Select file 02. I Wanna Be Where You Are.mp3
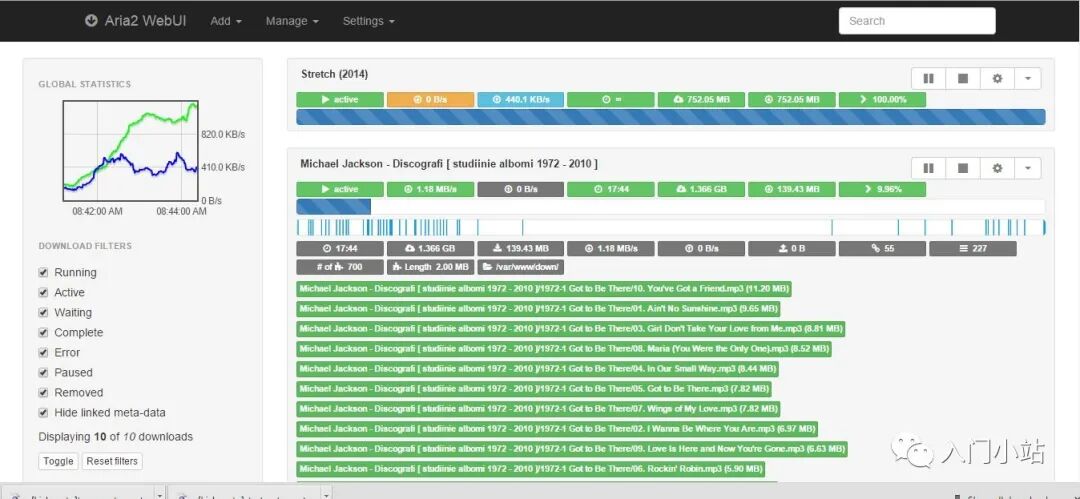 (557, 429)
